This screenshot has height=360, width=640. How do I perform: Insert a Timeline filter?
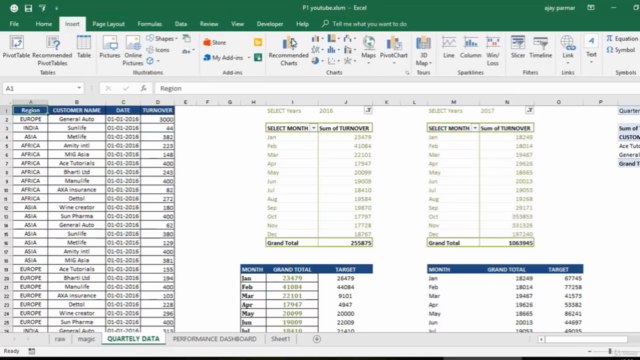[540, 47]
